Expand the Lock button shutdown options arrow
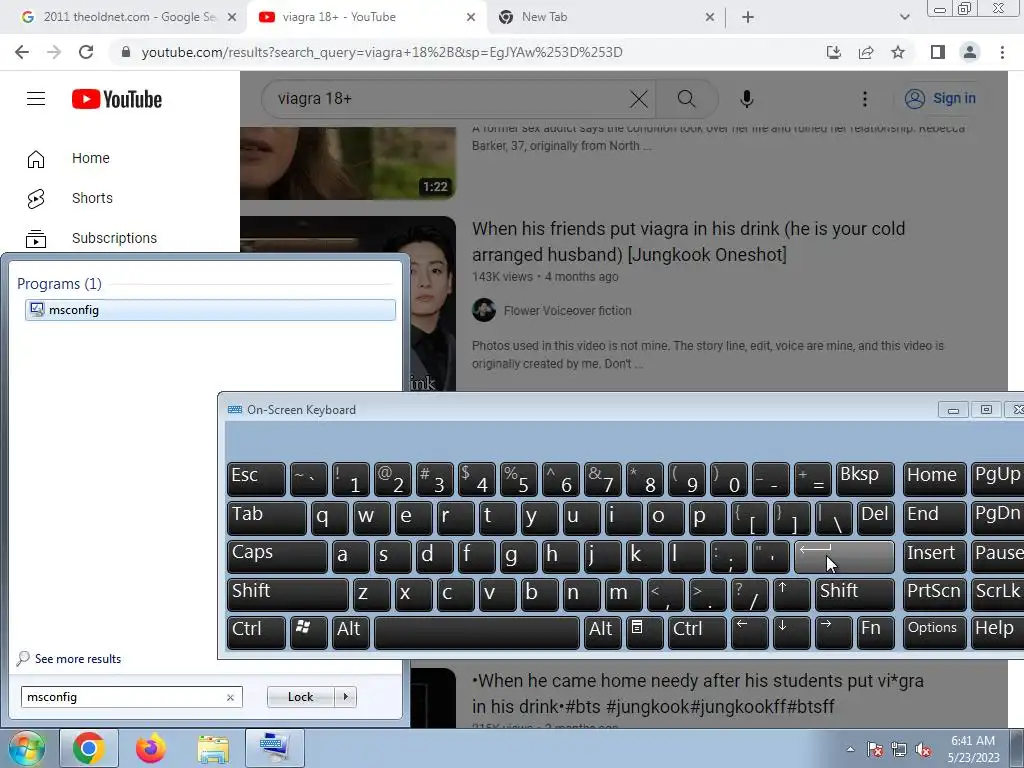The height and width of the screenshot is (768, 1024). (x=345, y=697)
